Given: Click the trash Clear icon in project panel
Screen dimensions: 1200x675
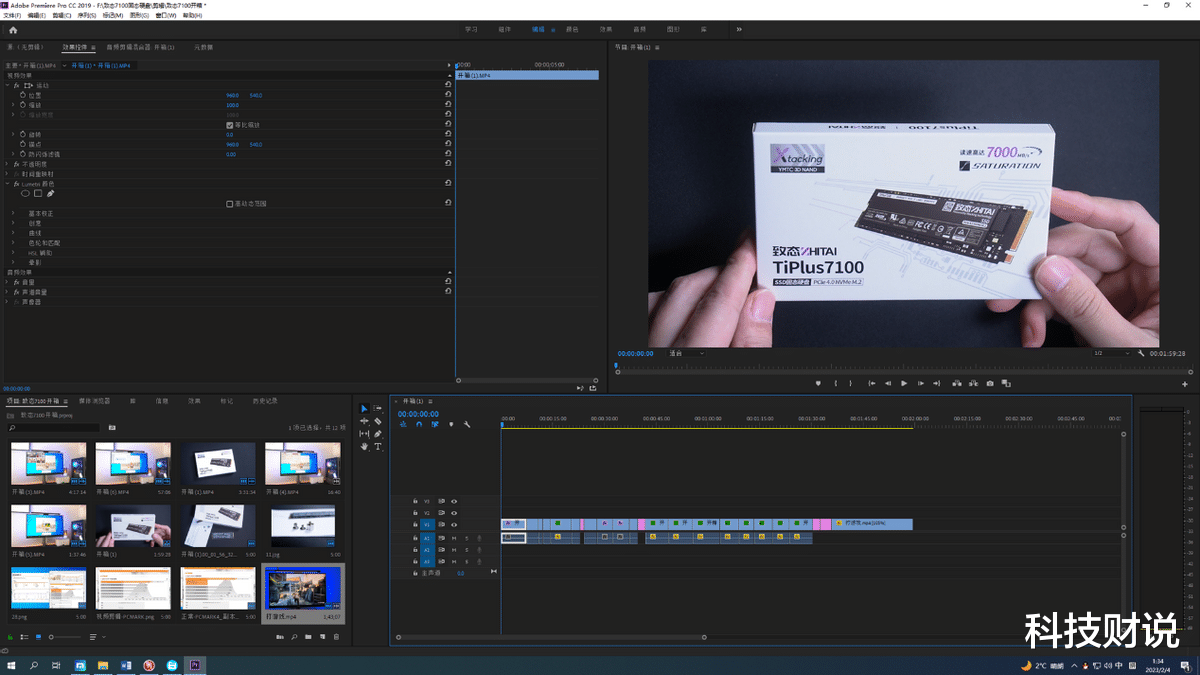Looking at the screenshot, I should point(336,637).
